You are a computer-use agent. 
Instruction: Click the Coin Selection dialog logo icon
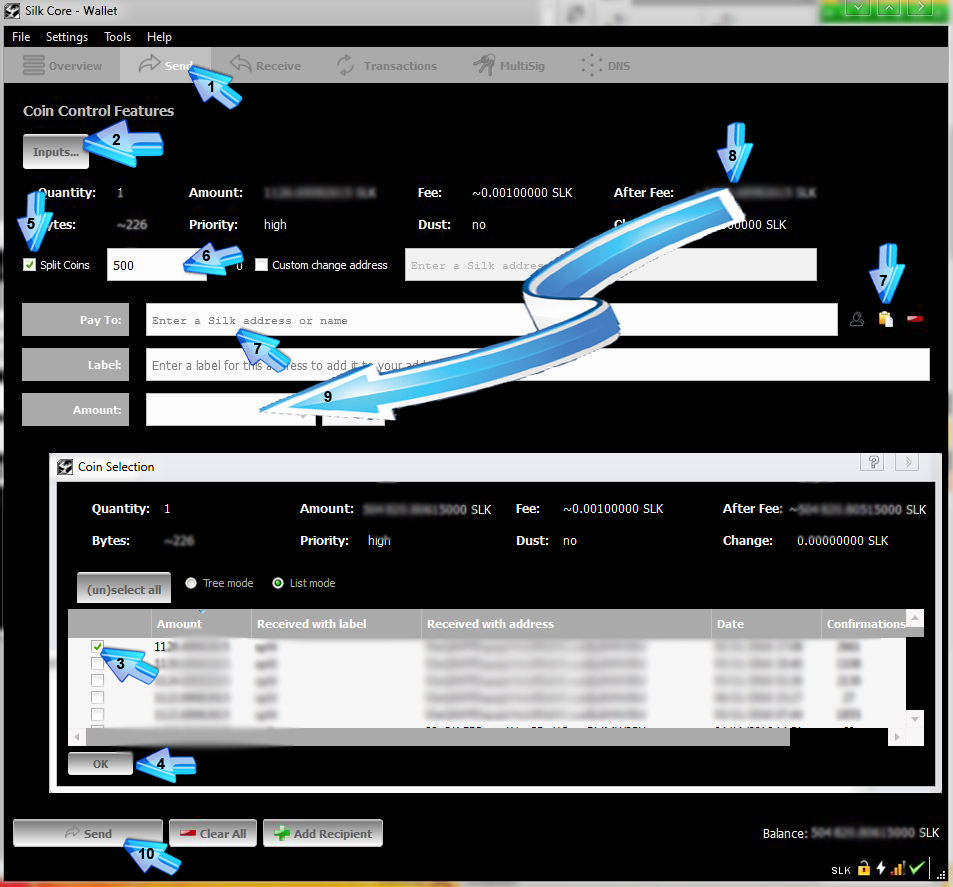pyautogui.click(x=64, y=467)
